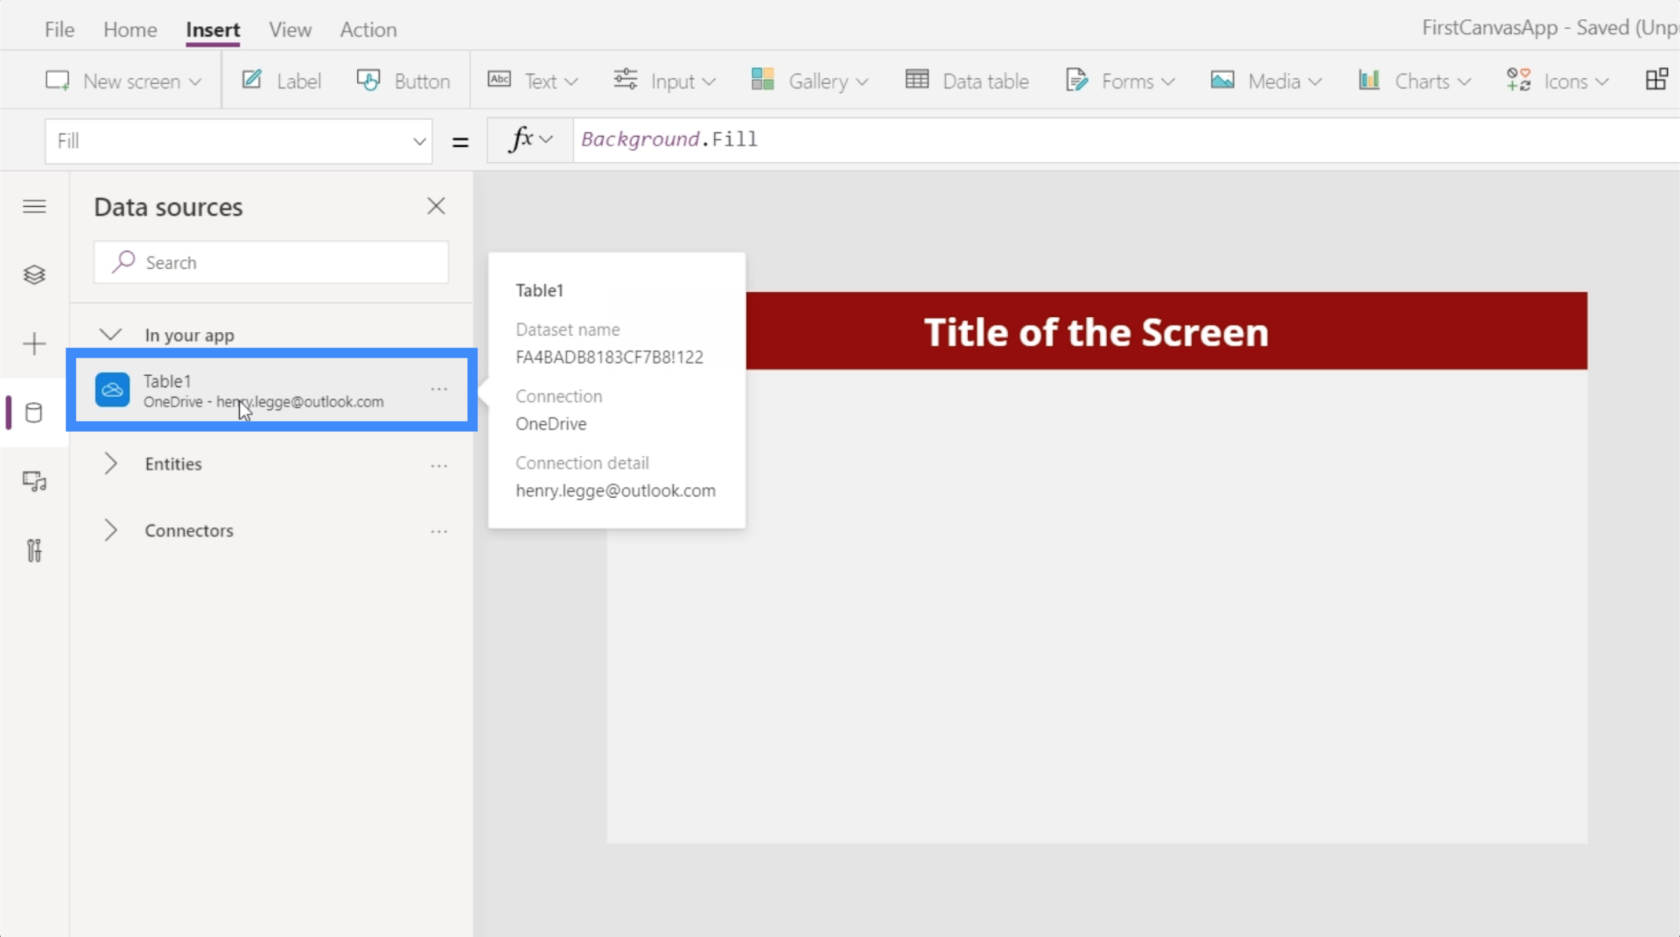Collapse the In your app section
The width and height of the screenshot is (1680, 937).
[111, 335]
